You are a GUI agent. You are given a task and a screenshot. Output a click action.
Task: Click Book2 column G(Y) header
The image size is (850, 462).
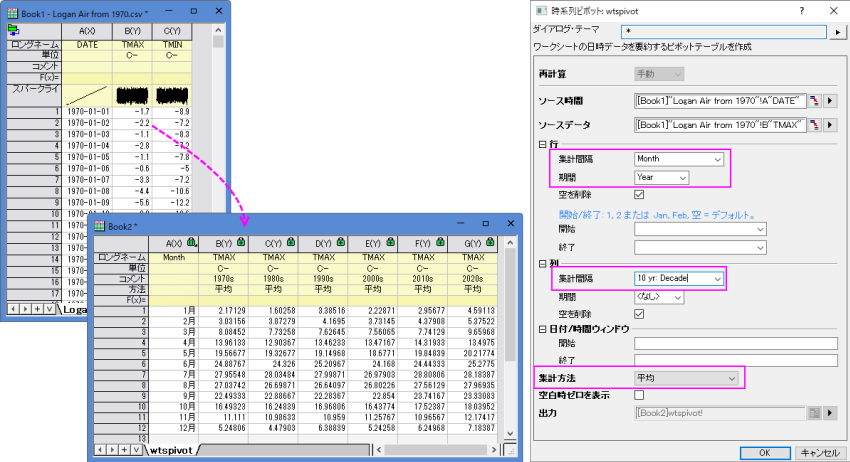coord(472,243)
